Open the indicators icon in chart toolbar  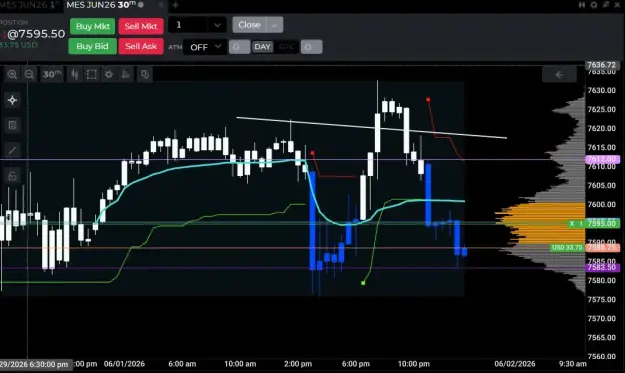coord(126,75)
